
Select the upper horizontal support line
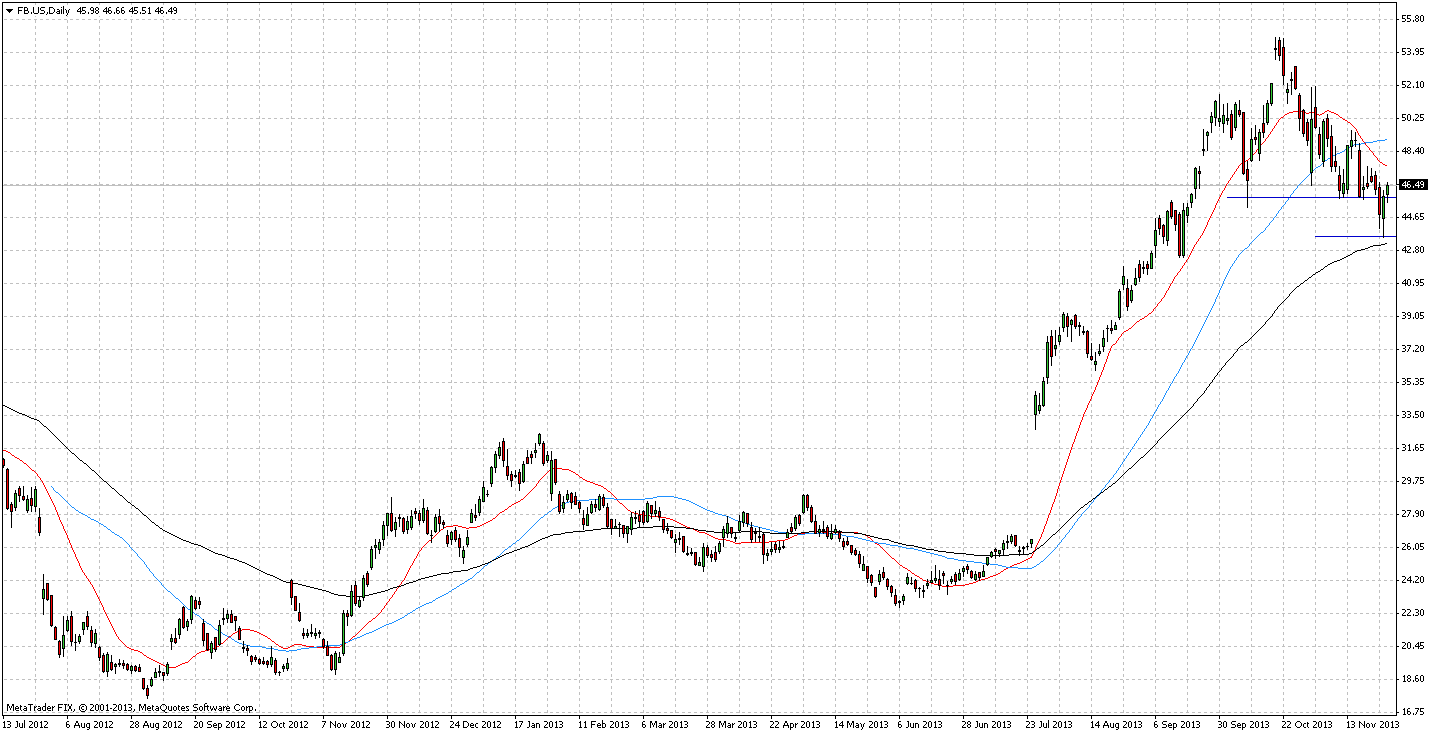(1270, 197)
